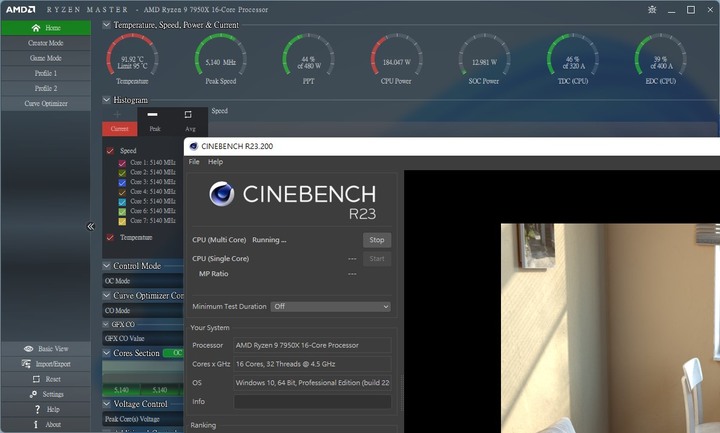Click the large Cinebench R23 sphere logo
Screen dimensions: 720x433
(222, 194)
